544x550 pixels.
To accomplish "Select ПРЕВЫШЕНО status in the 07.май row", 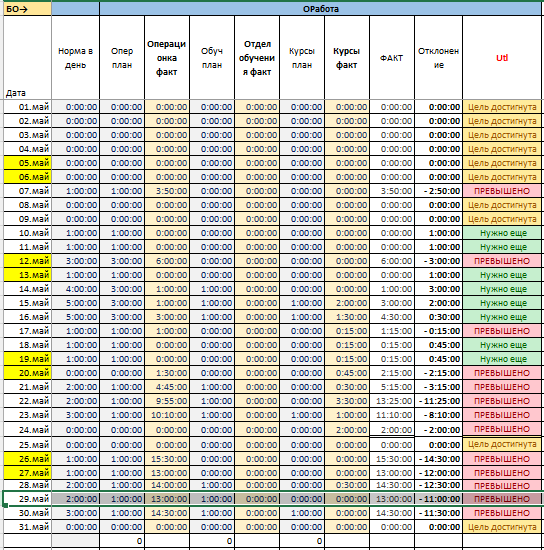I will click(502, 191).
